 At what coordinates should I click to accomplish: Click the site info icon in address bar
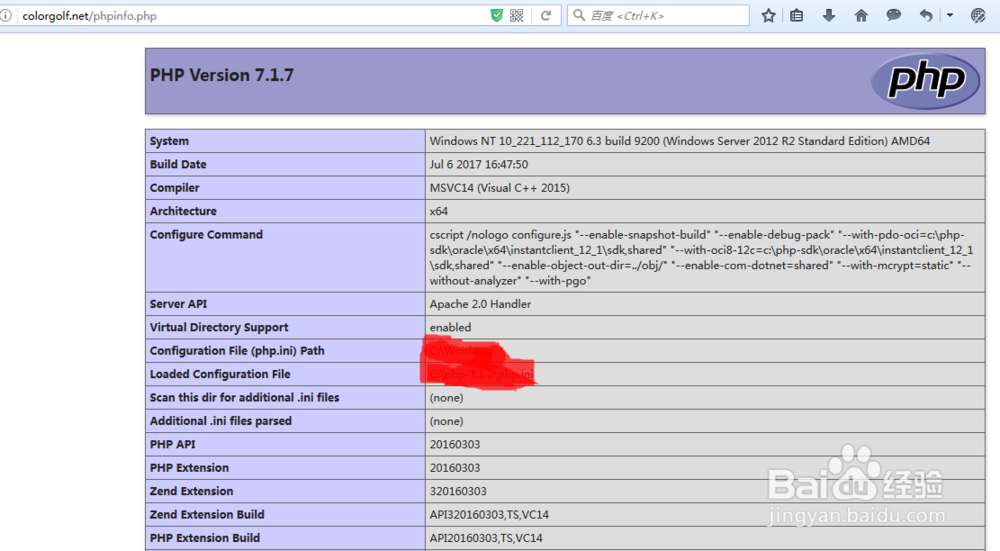click(5, 15)
